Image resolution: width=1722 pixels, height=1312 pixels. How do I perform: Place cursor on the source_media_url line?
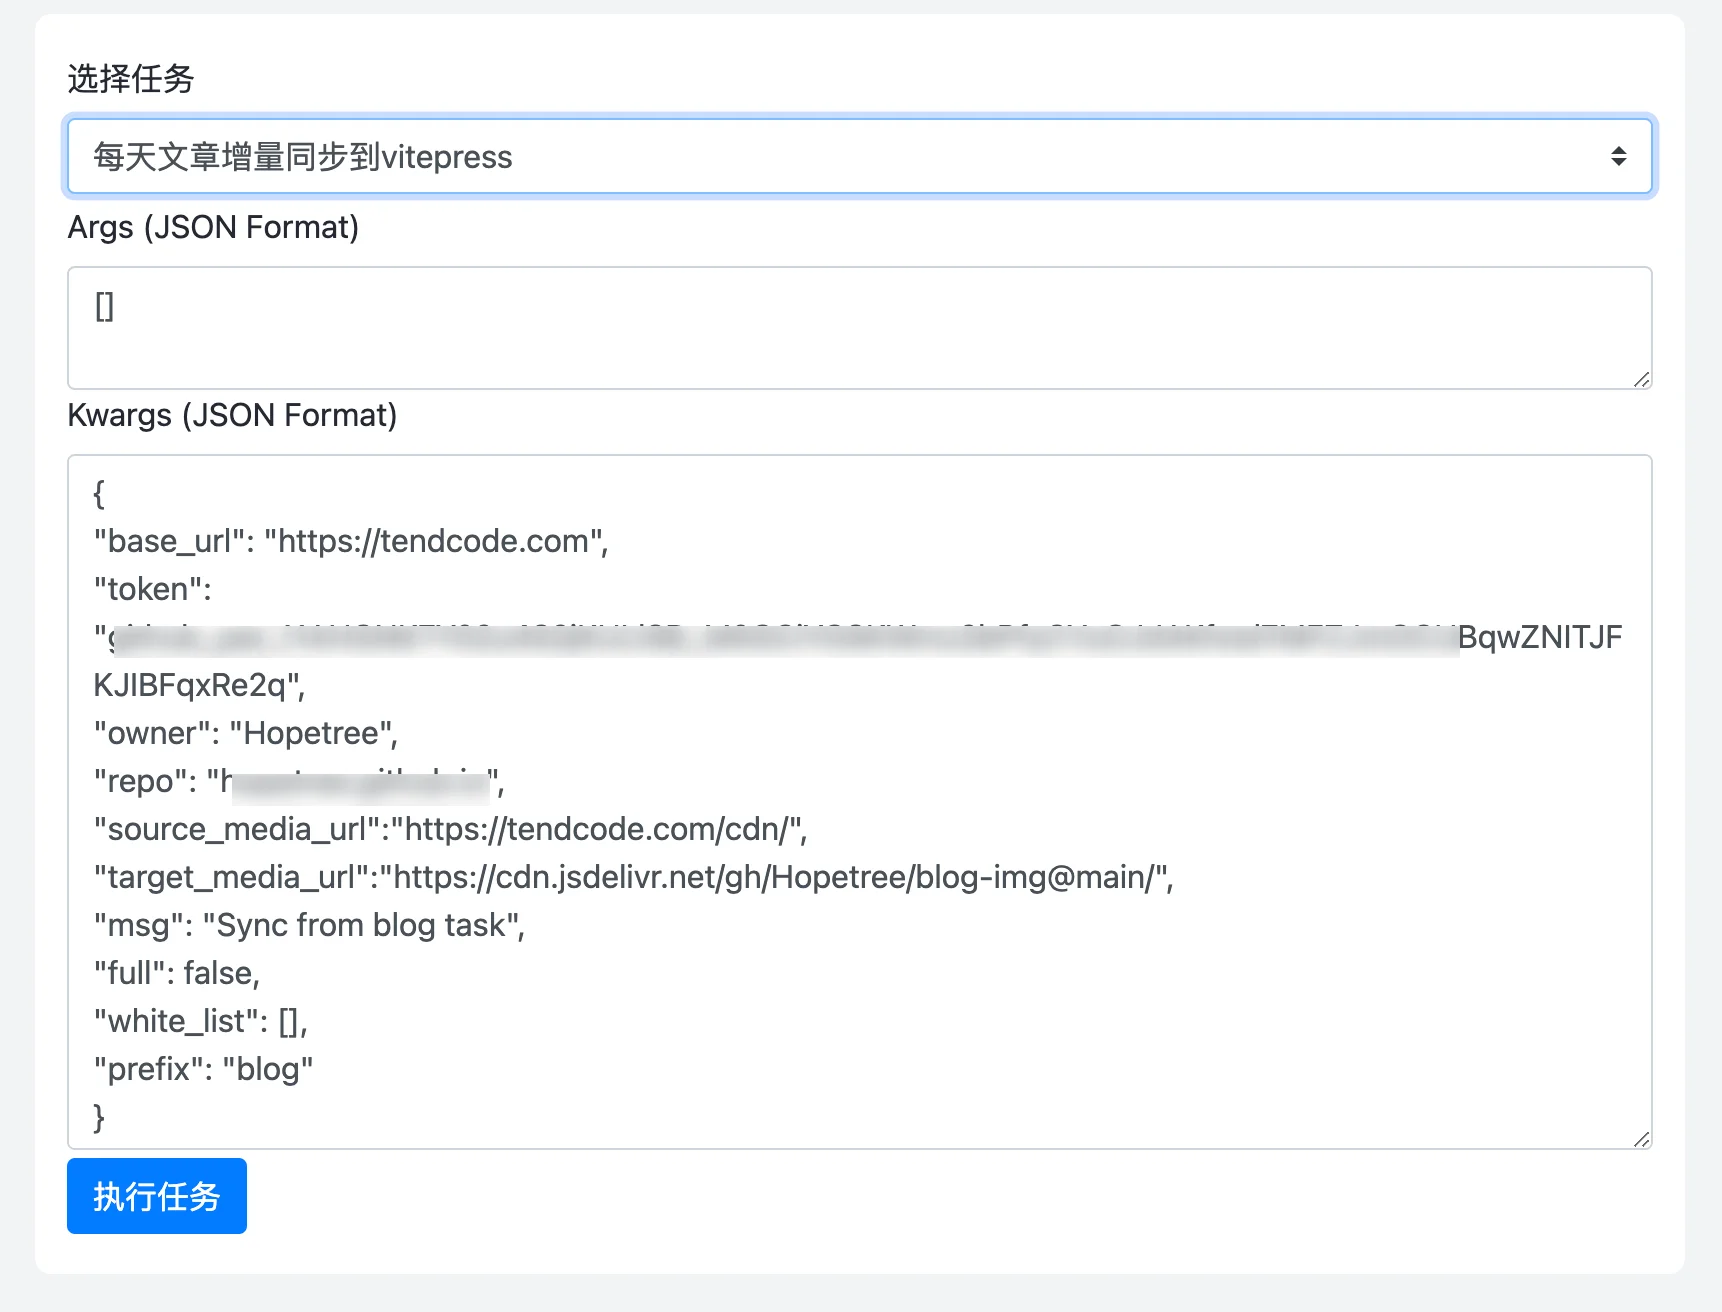(451, 829)
